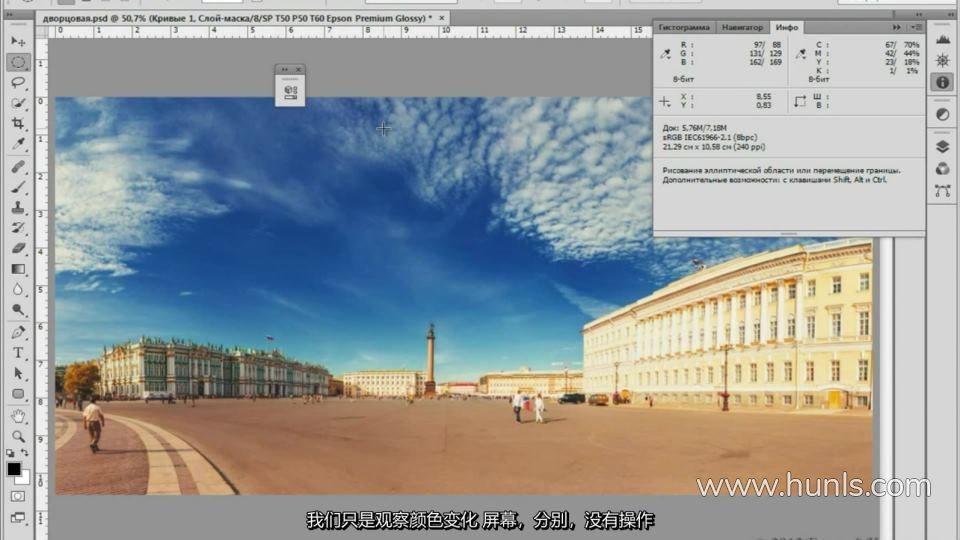Screen dimensions: 960x540
Task: Open the Adjustments panel dock icon
Action: coord(942,114)
